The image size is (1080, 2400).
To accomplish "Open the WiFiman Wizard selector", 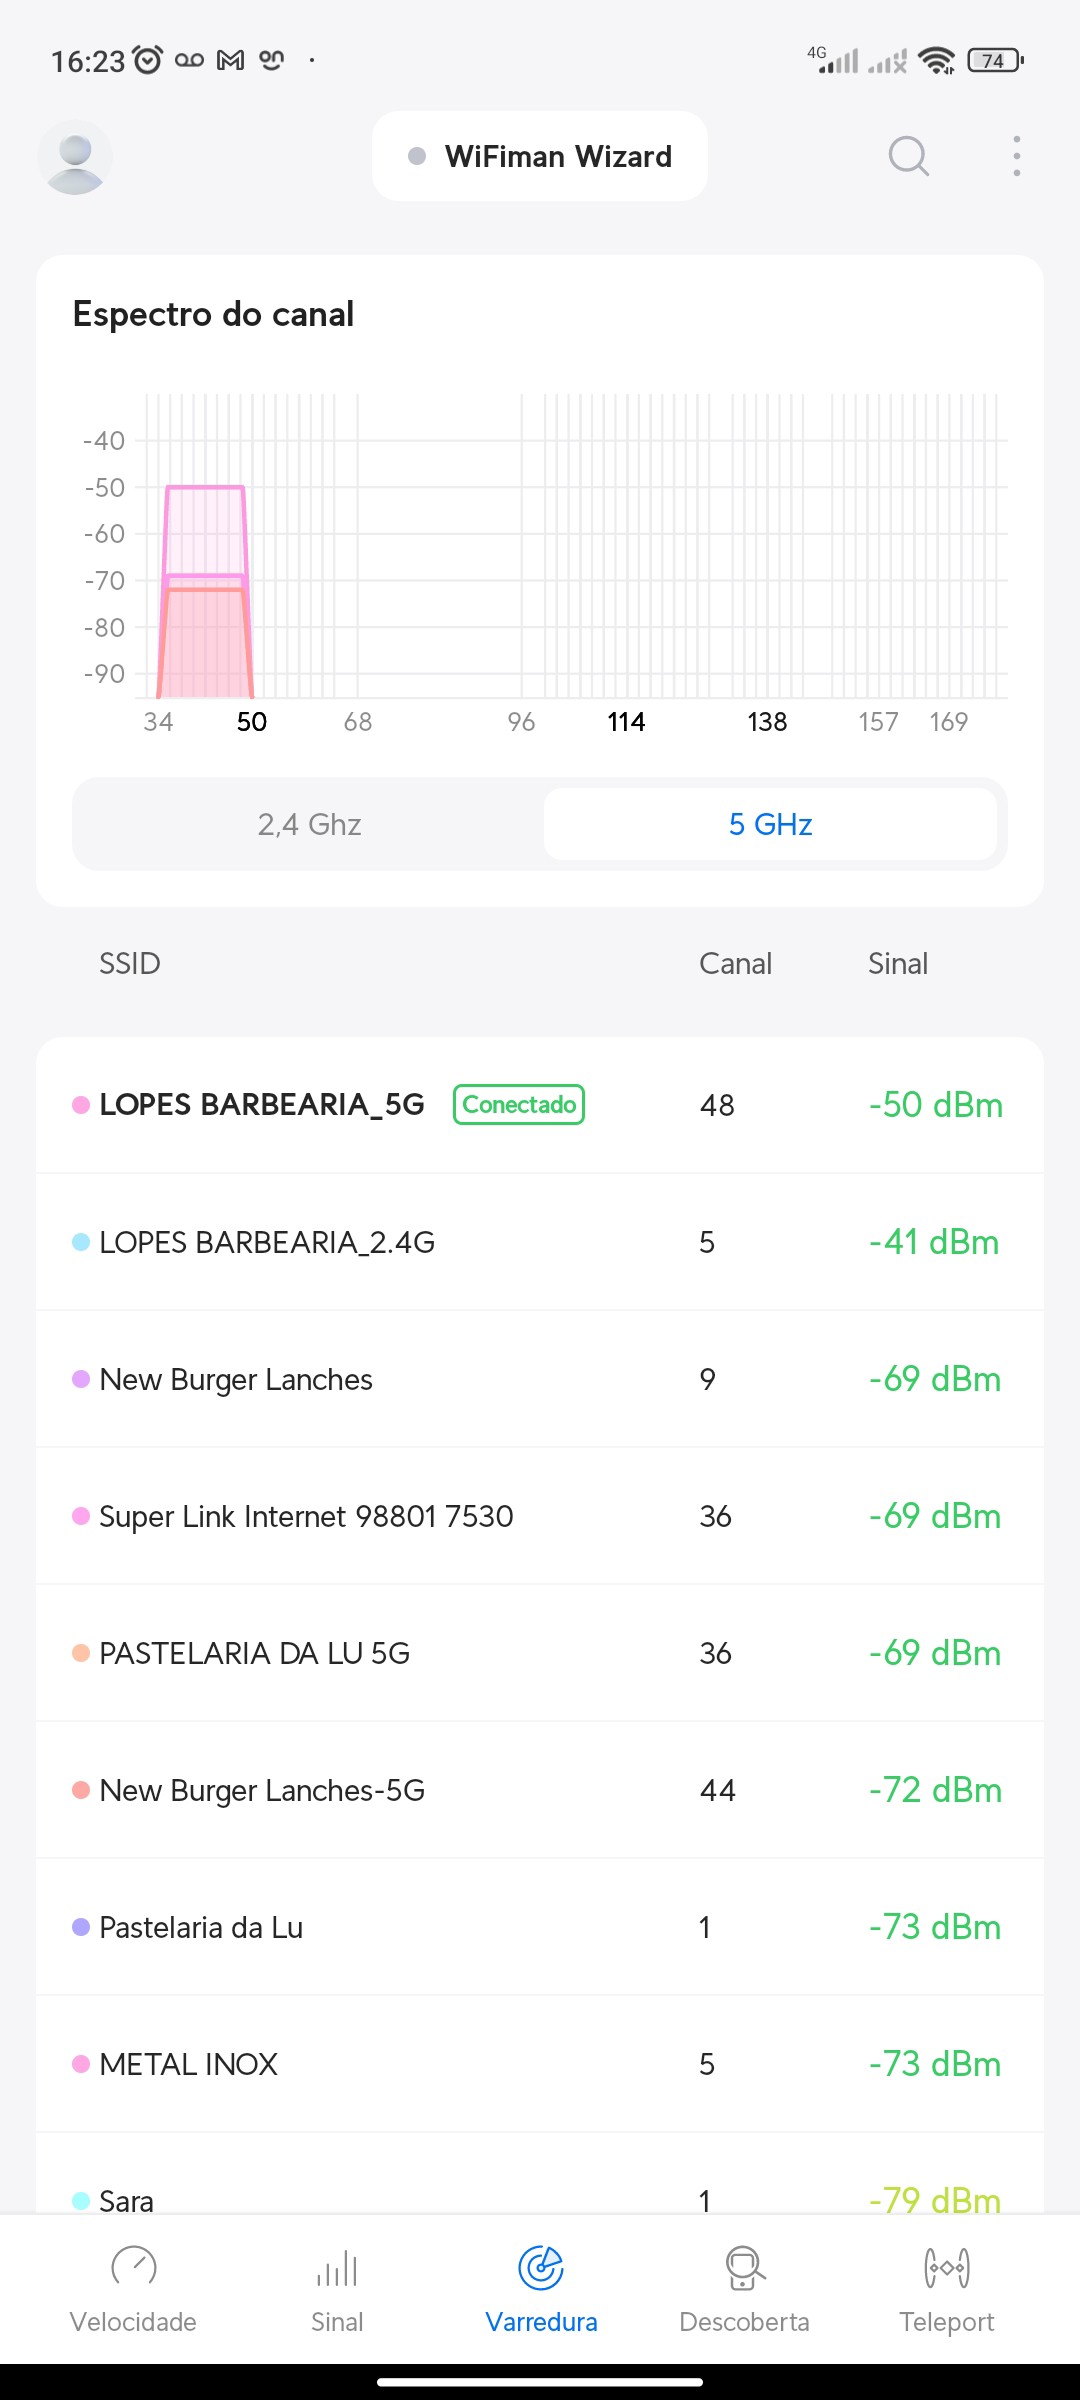I will point(540,156).
